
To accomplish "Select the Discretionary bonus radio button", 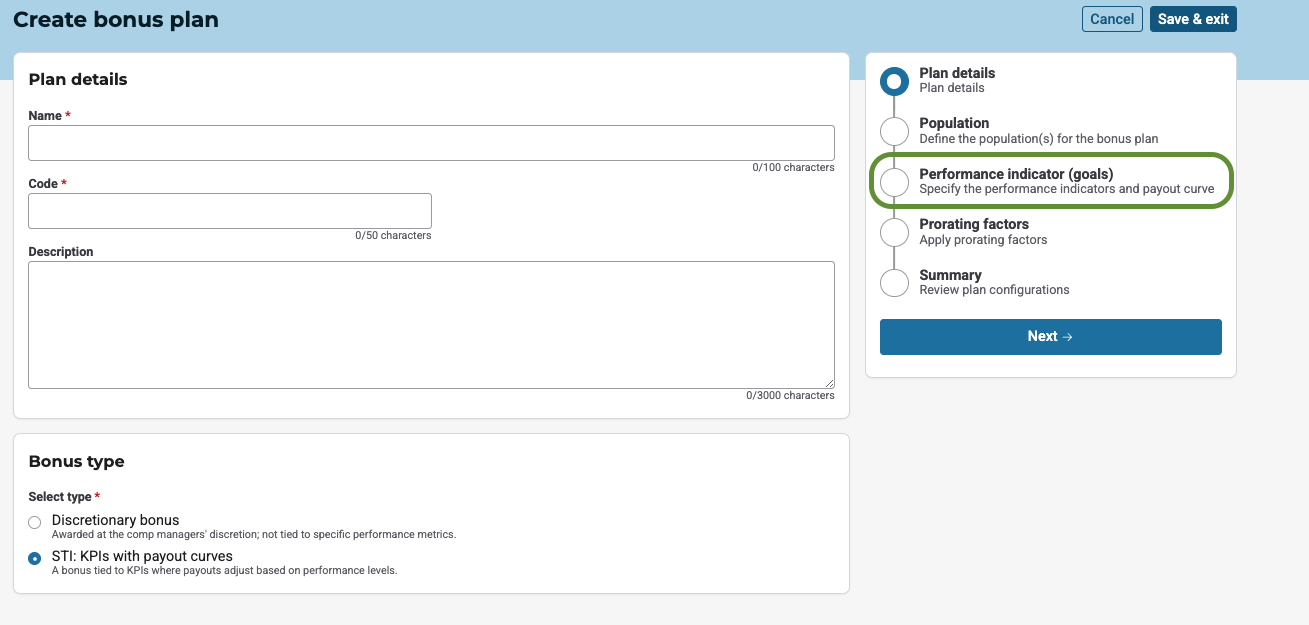I will pyautogui.click(x=35, y=522).
